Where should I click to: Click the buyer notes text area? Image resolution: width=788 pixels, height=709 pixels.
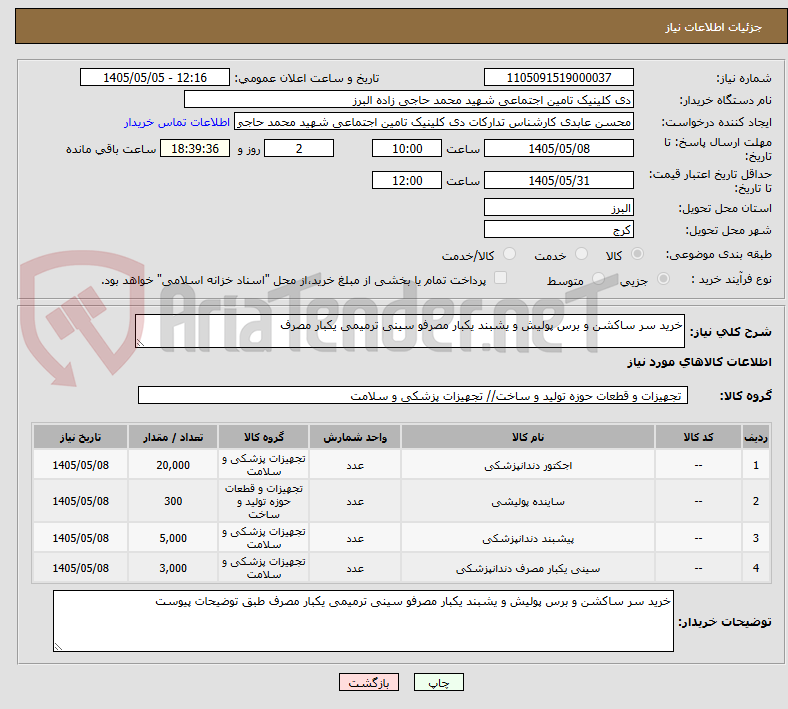click(x=363, y=621)
